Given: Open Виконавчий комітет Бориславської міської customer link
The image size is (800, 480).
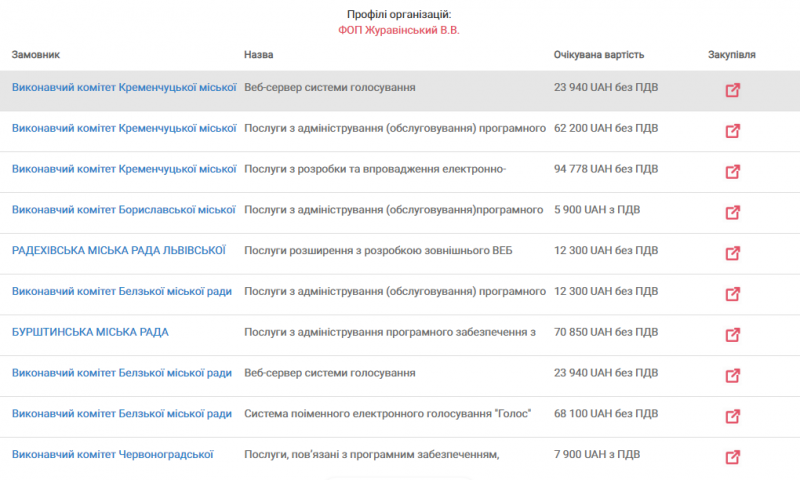Looking at the screenshot, I should pos(123,210).
